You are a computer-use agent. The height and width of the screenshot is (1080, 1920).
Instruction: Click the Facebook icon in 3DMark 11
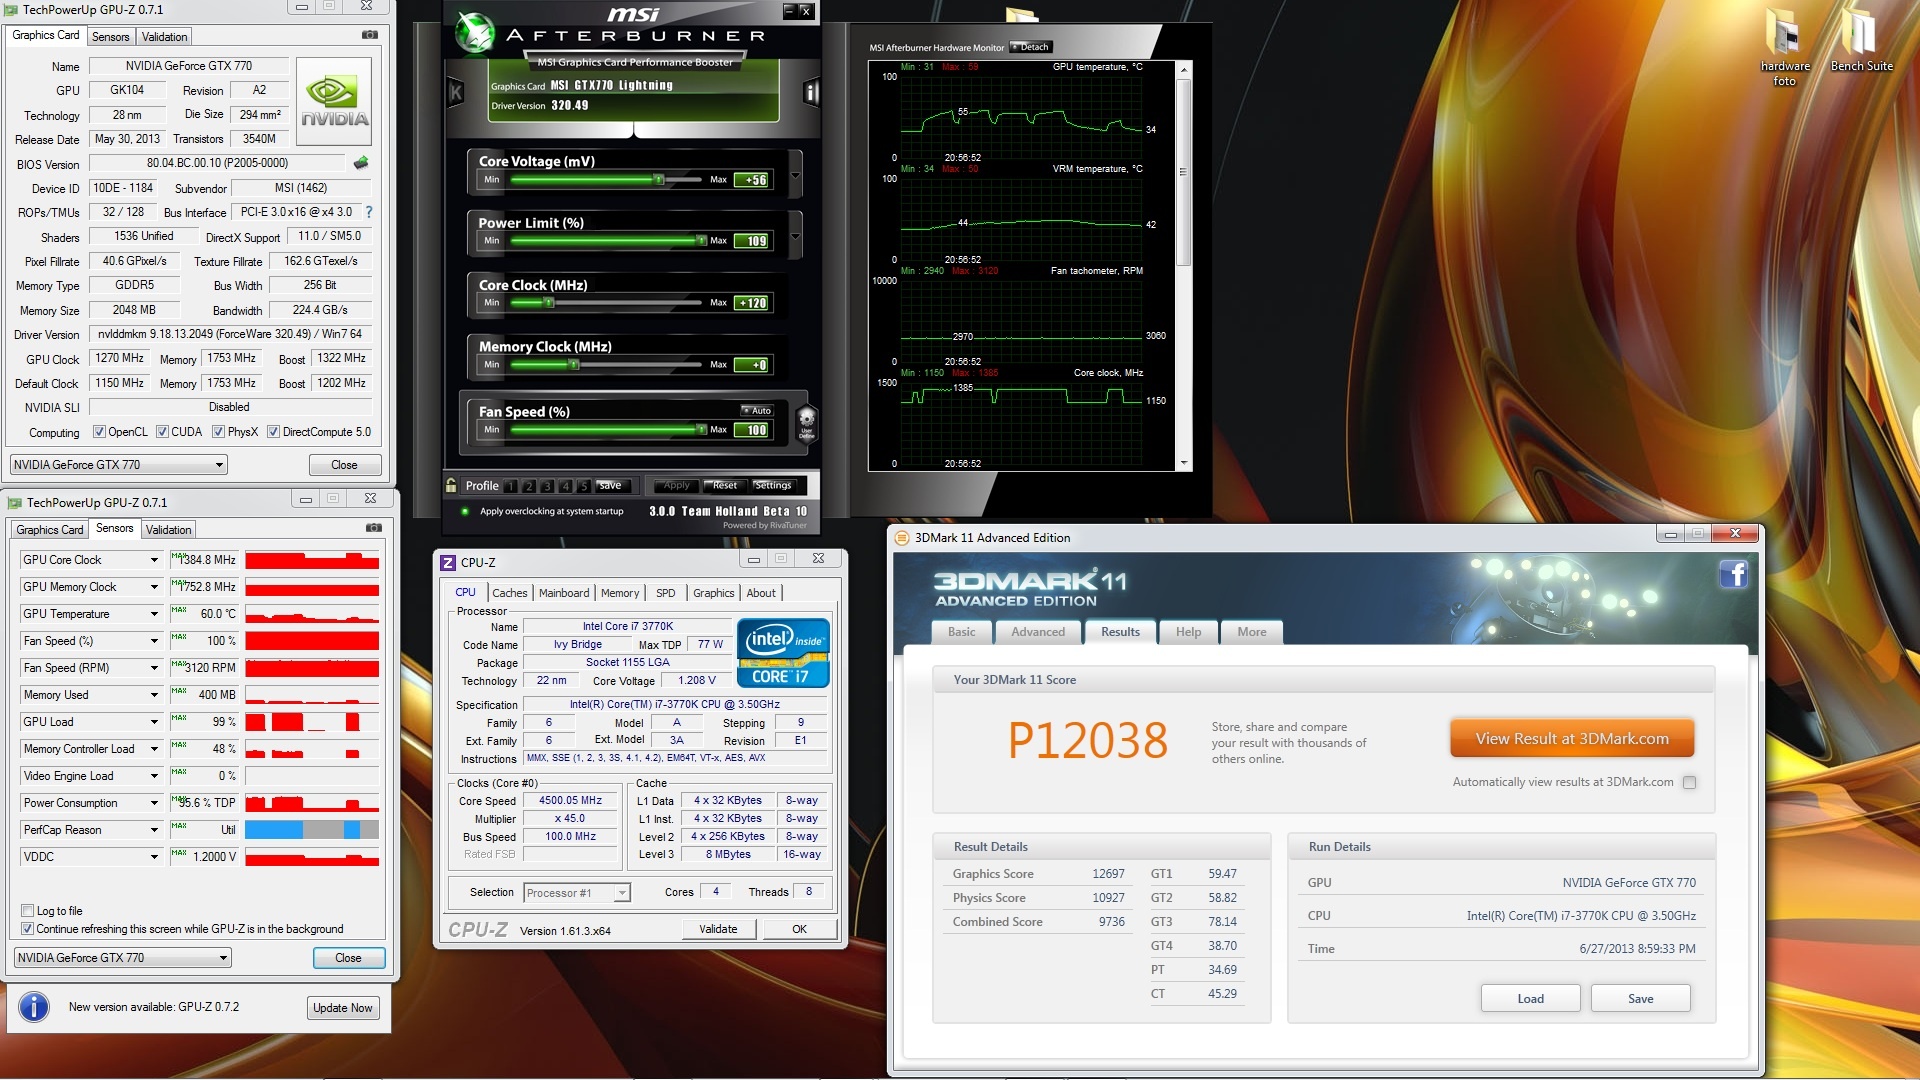tap(1733, 574)
